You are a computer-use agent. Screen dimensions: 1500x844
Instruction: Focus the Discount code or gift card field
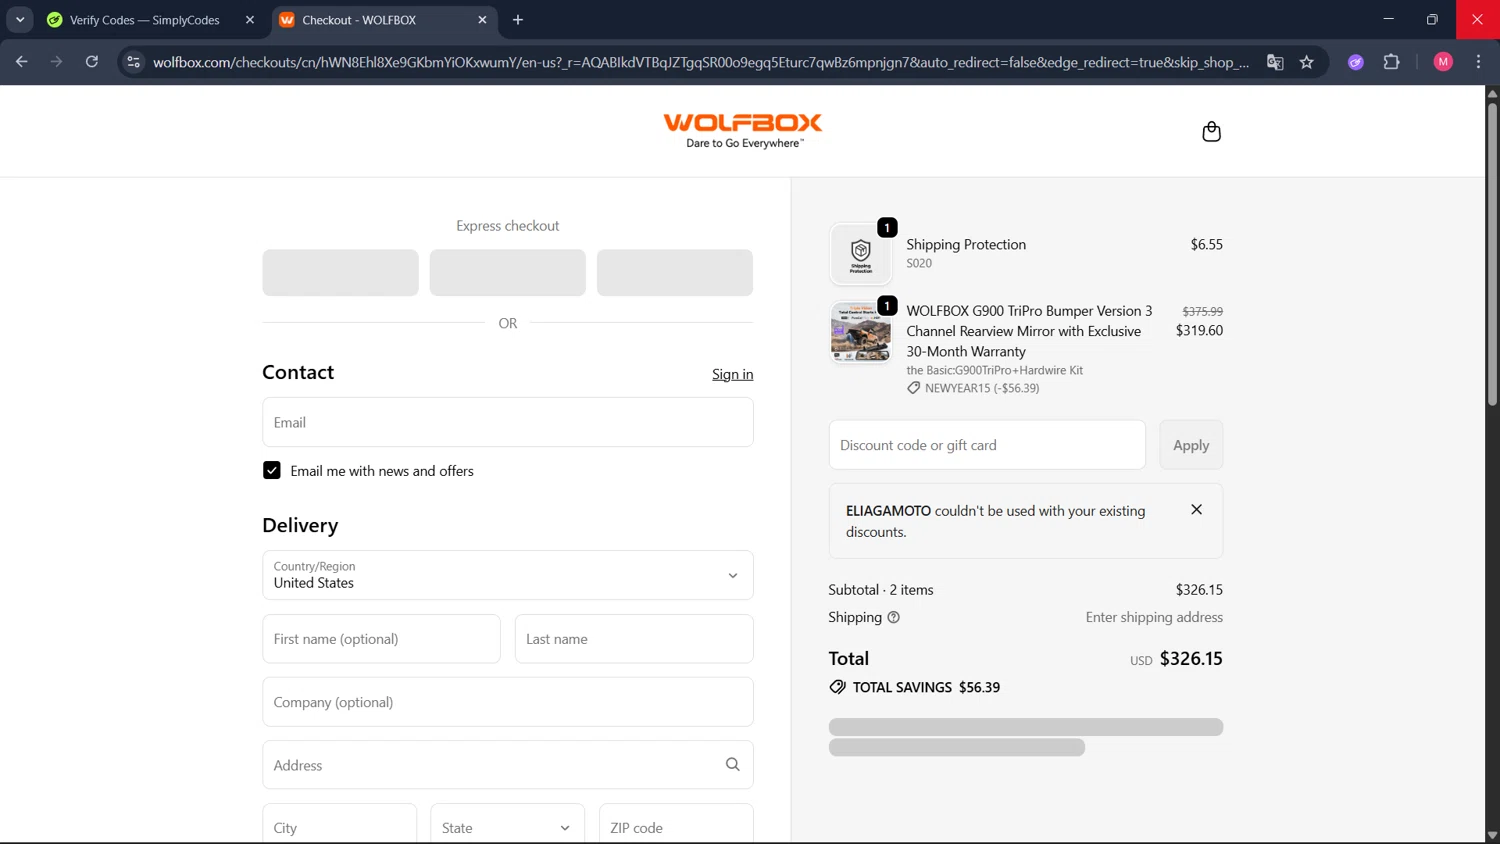(987, 445)
